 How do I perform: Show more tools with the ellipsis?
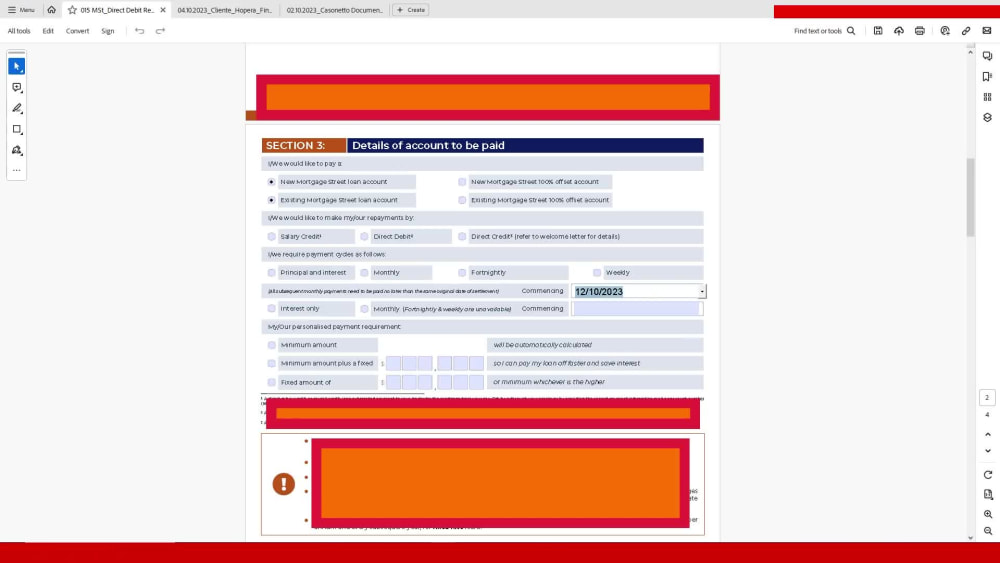17,170
